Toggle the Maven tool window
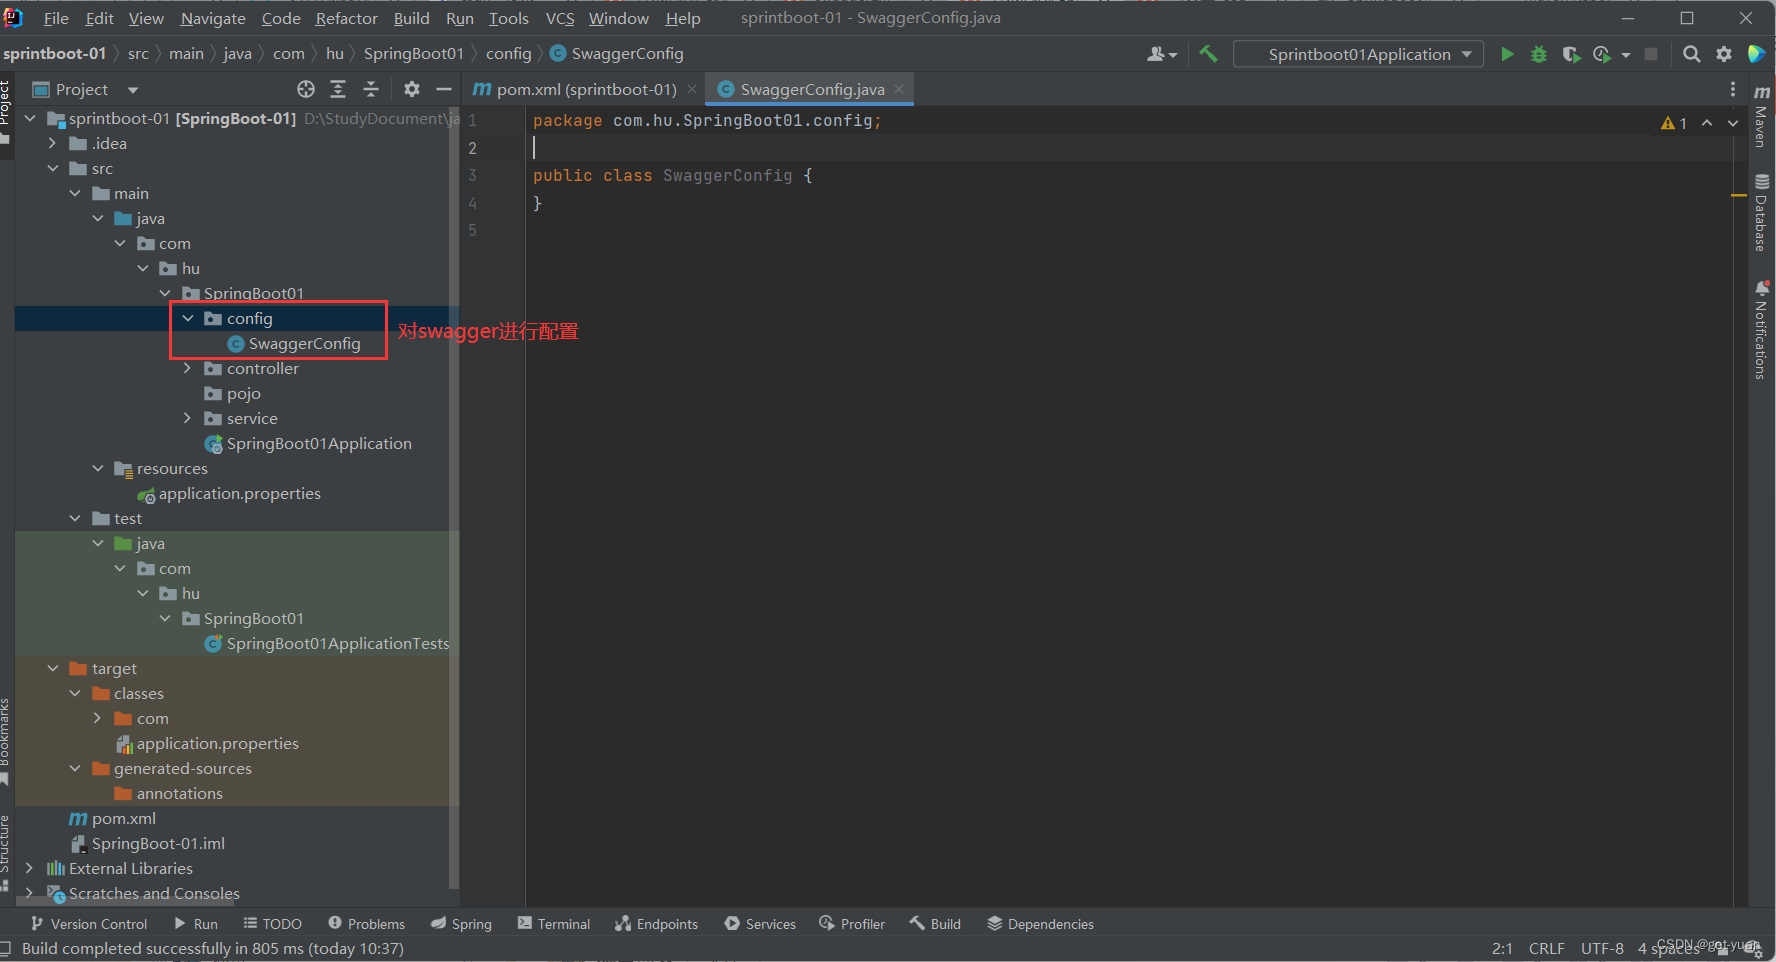 (x=1761, y=118)
